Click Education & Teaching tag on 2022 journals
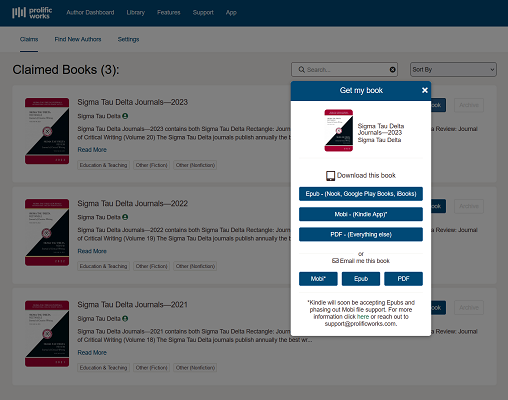The width and height of the screenshot is (508, 400). click(103, 266)
